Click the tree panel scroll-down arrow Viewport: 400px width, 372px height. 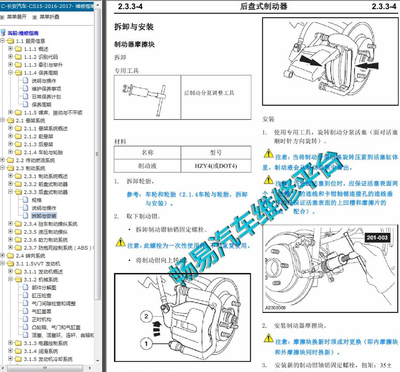[x=98, y=361]
